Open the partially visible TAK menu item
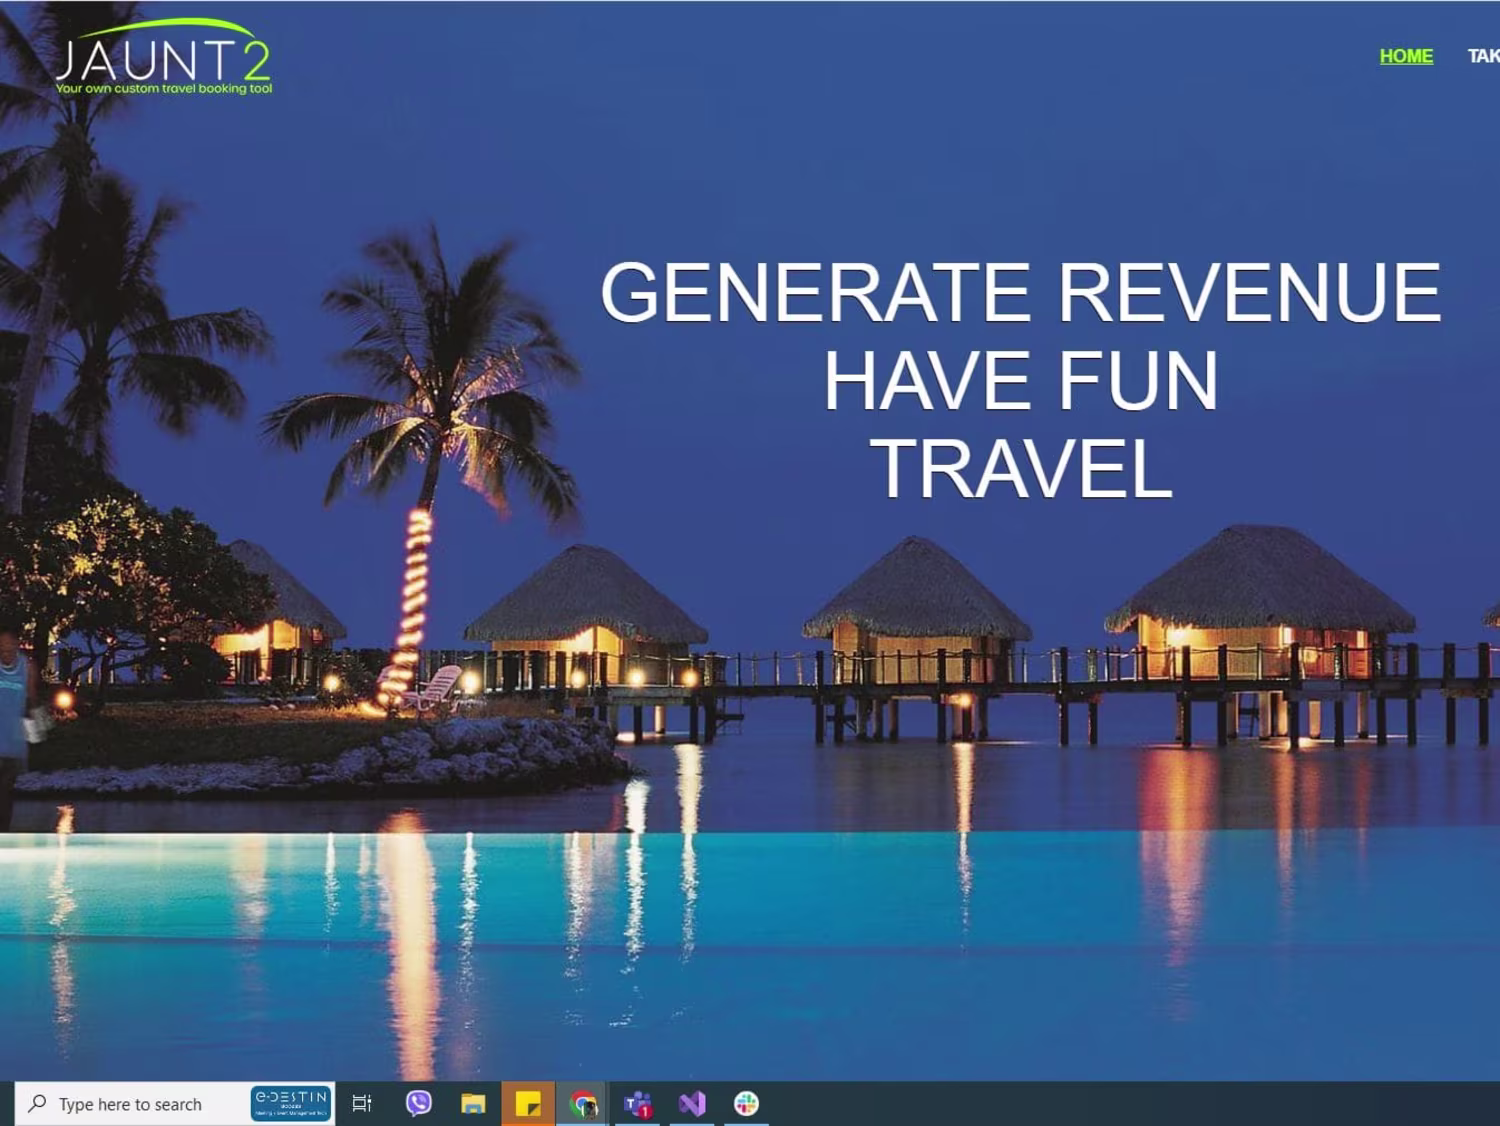1500x1126 pixels. coord(1483,56)
